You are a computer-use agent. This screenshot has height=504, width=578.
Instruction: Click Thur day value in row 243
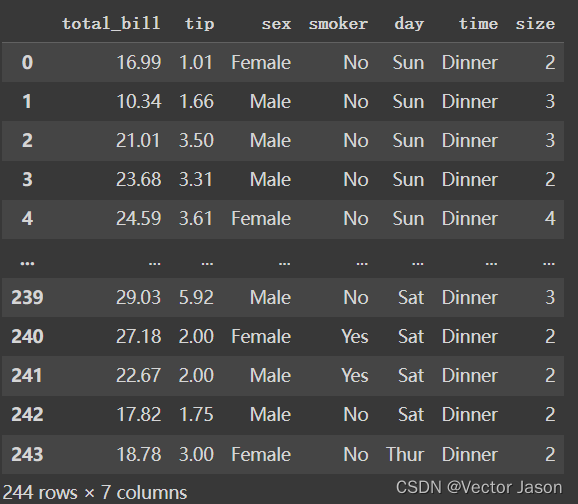pos(405,454)
